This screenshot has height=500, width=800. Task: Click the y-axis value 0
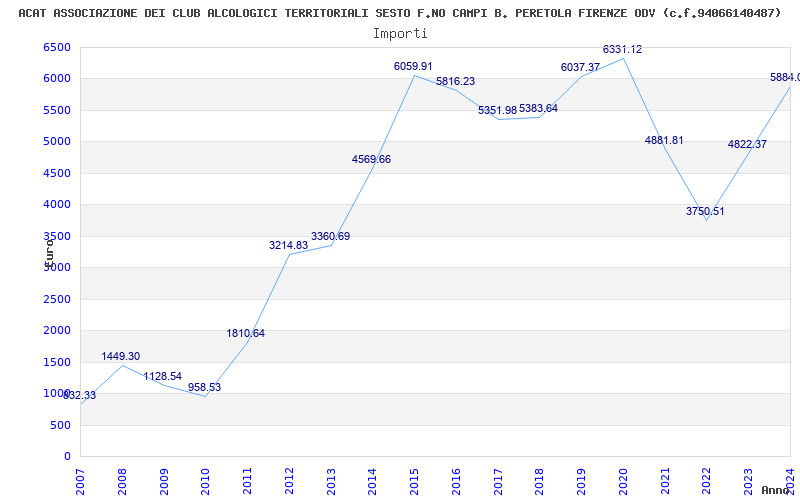click(x=67, y=457)
